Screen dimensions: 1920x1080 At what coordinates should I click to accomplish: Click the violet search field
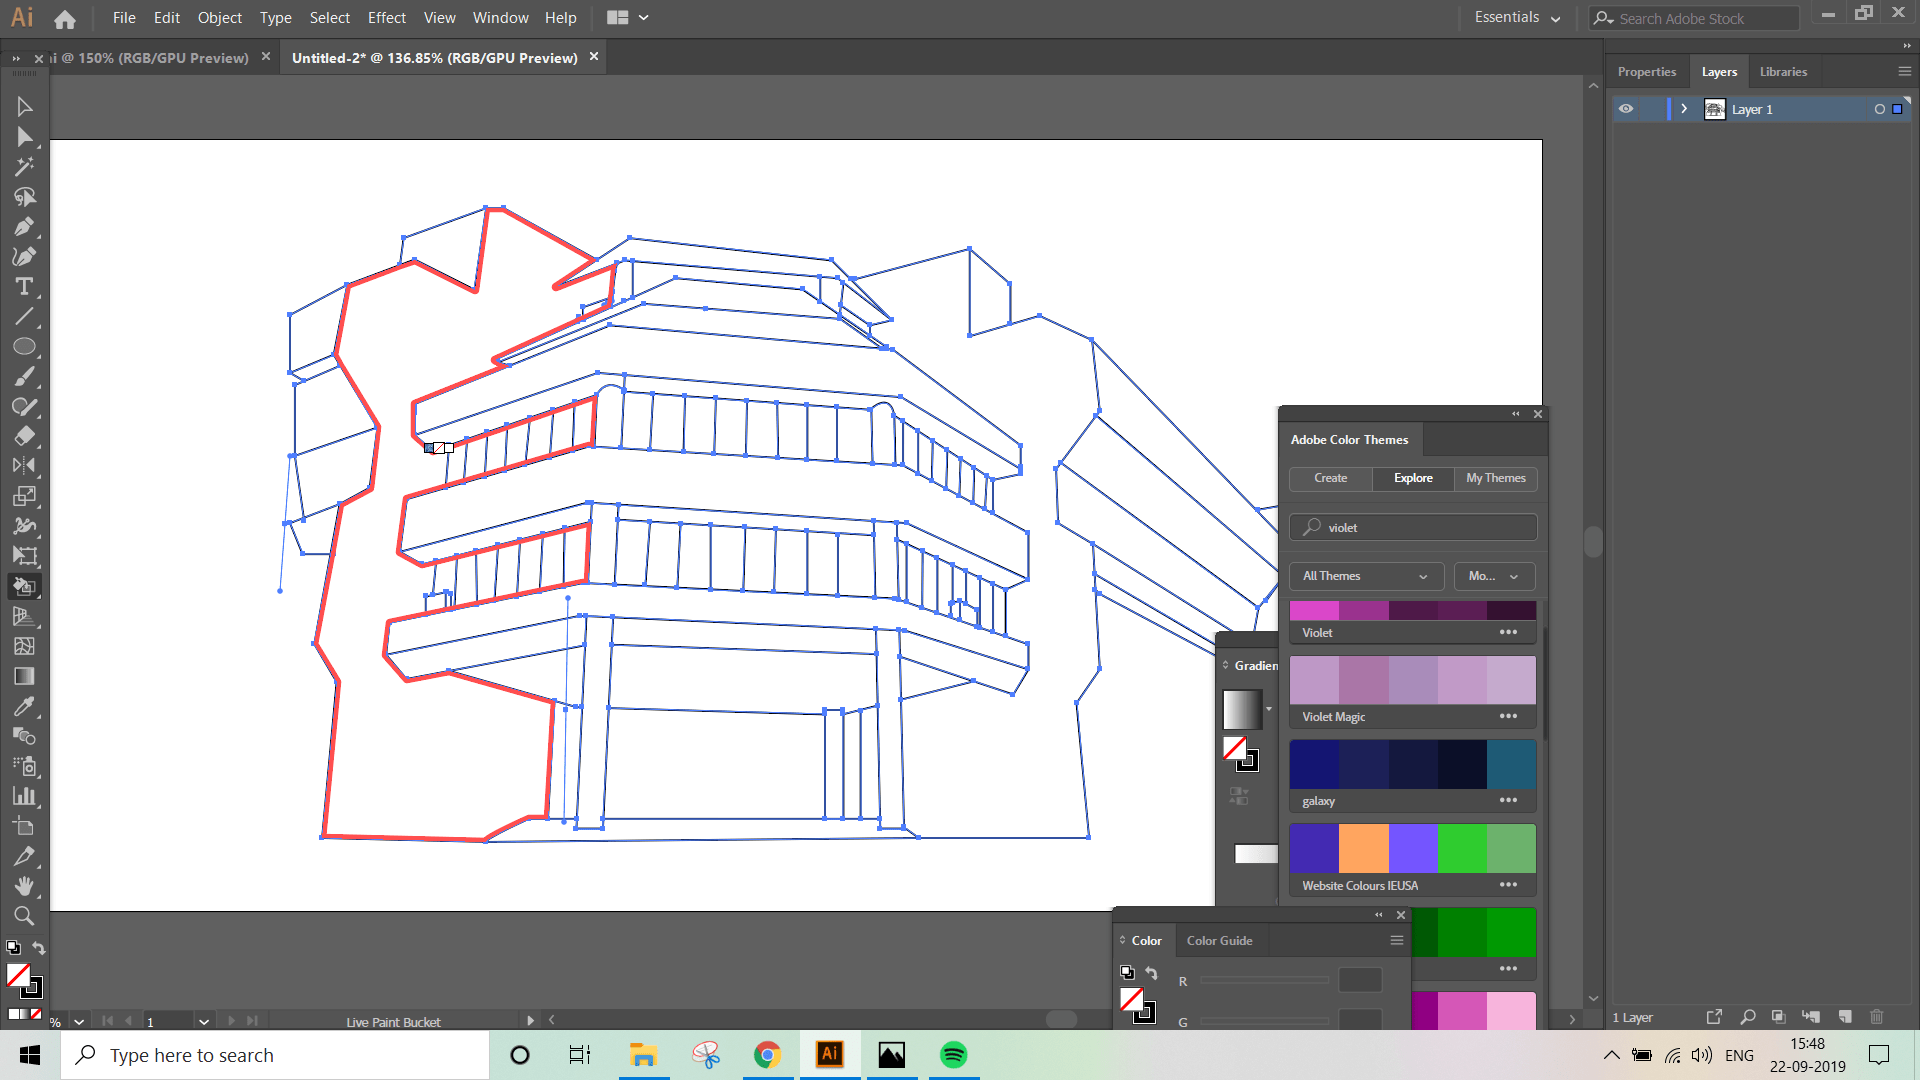click(x=1412, y=527)
